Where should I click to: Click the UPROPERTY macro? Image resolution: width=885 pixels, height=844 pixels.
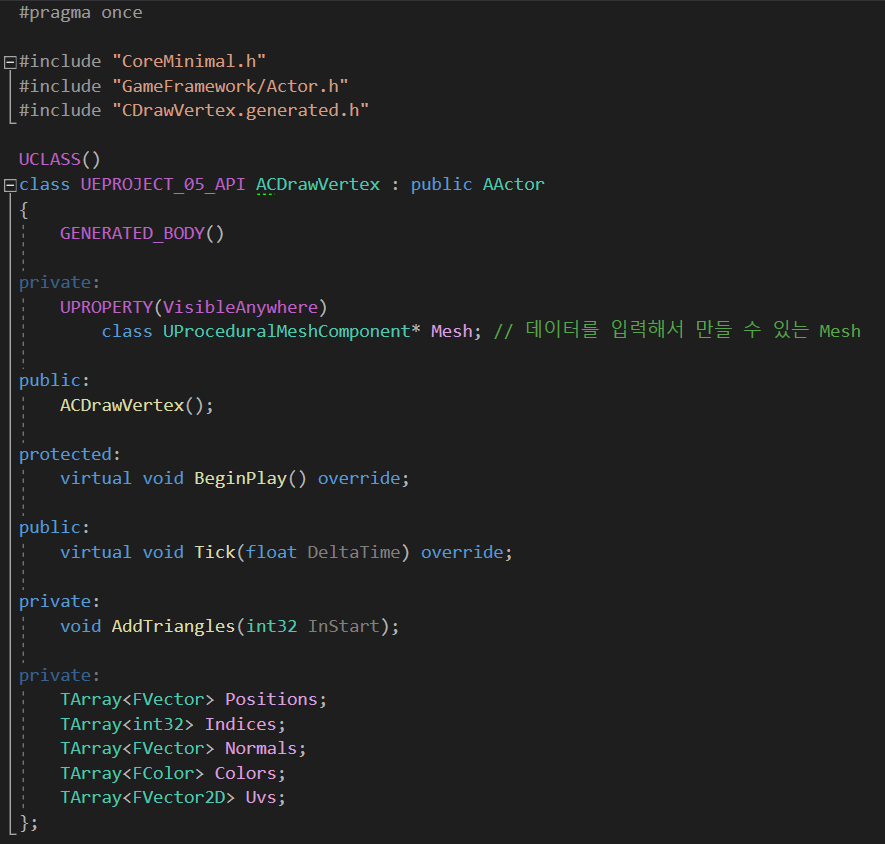click(x=107, y=307)
